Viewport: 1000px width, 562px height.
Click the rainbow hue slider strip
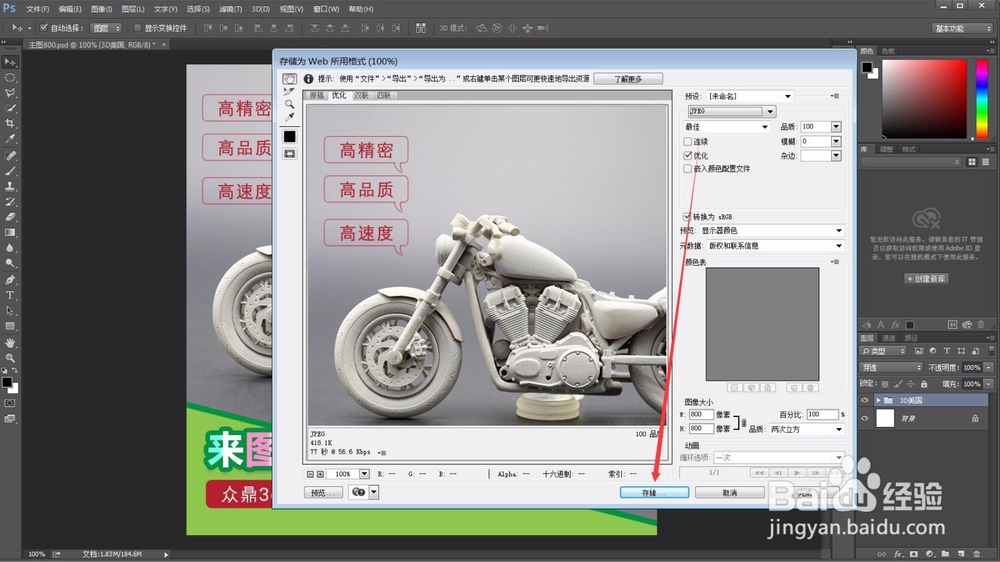point(982,99)
